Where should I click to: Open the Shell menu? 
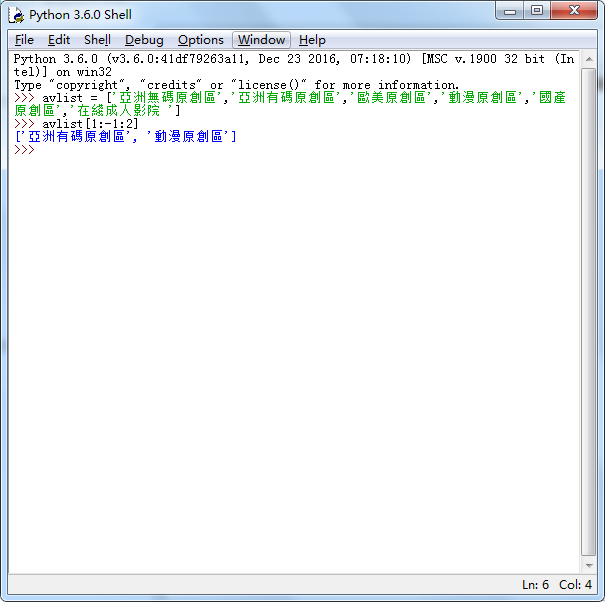pos(97,40)
